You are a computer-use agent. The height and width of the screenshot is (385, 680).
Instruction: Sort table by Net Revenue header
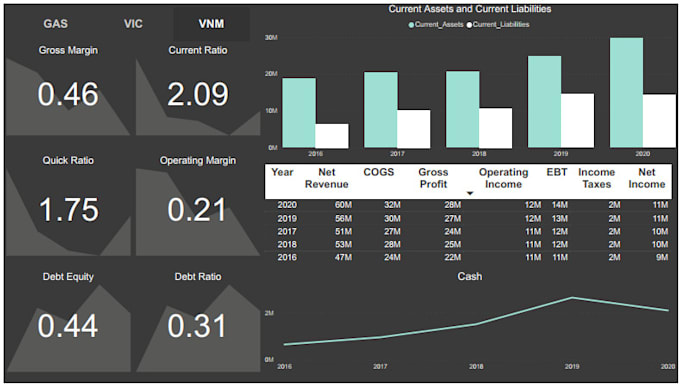[x=327, y=178]
